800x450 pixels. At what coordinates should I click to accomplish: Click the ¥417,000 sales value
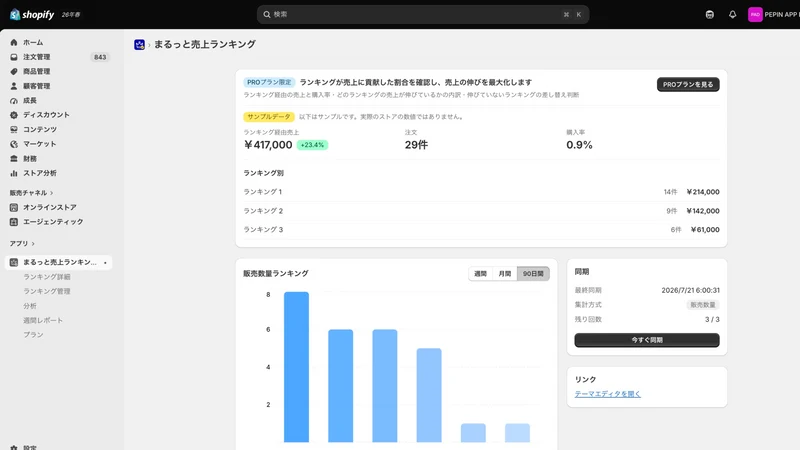268,145
